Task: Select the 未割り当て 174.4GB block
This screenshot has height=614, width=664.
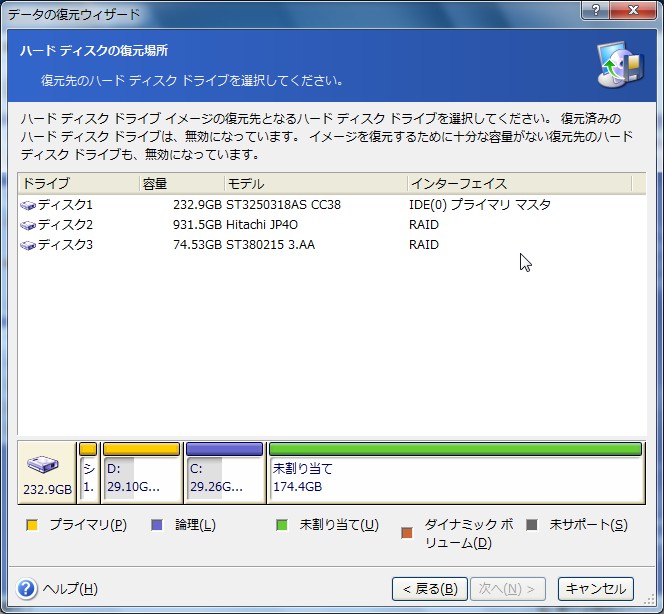Action: (x=456, y=473)
